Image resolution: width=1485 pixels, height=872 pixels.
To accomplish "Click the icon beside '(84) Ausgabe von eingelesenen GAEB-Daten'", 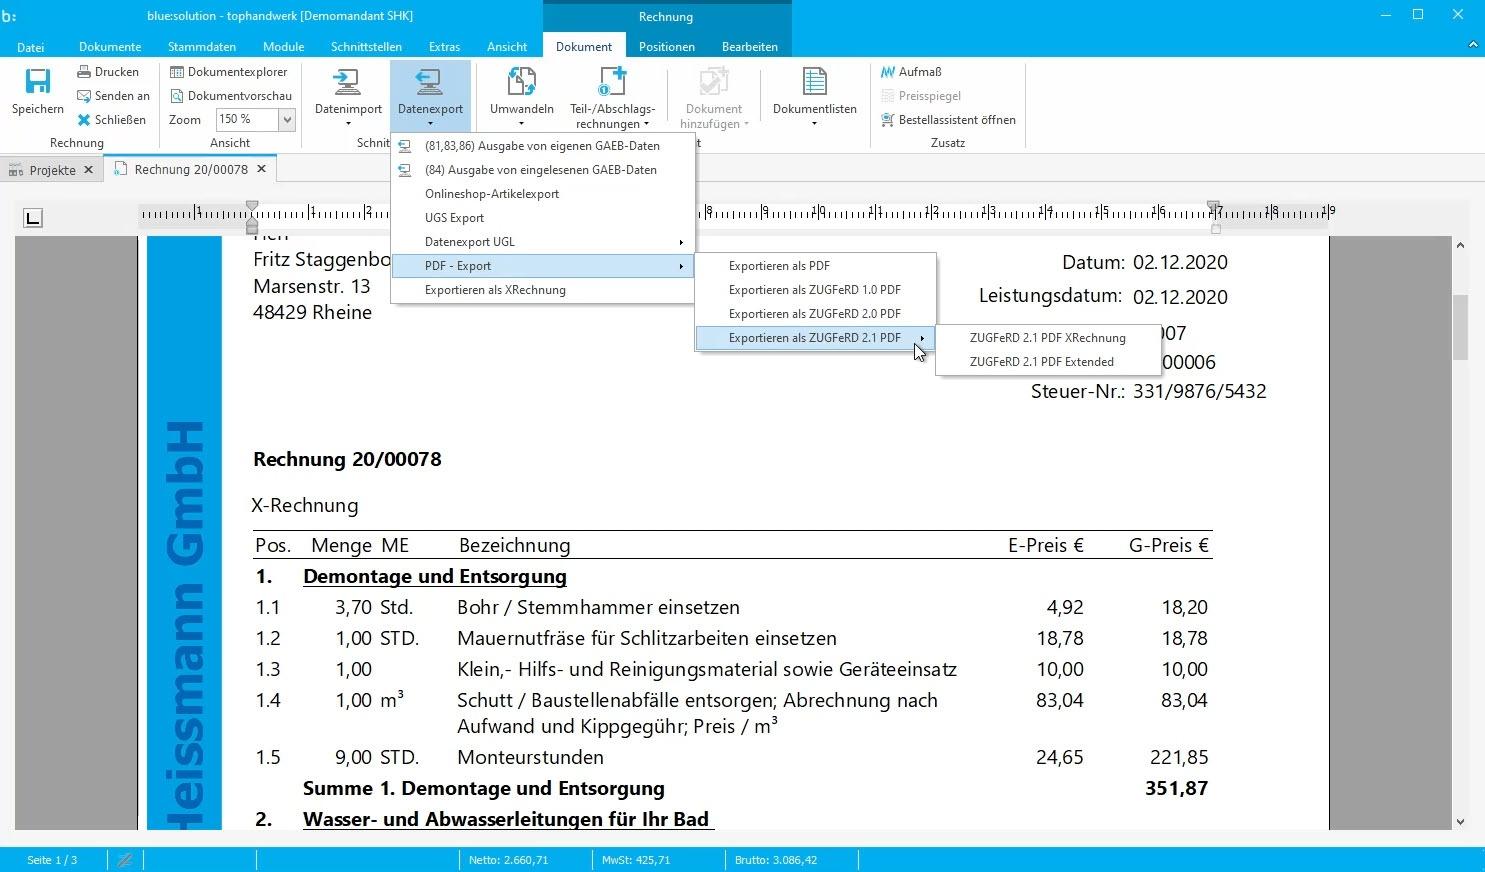I will point(405,170).
